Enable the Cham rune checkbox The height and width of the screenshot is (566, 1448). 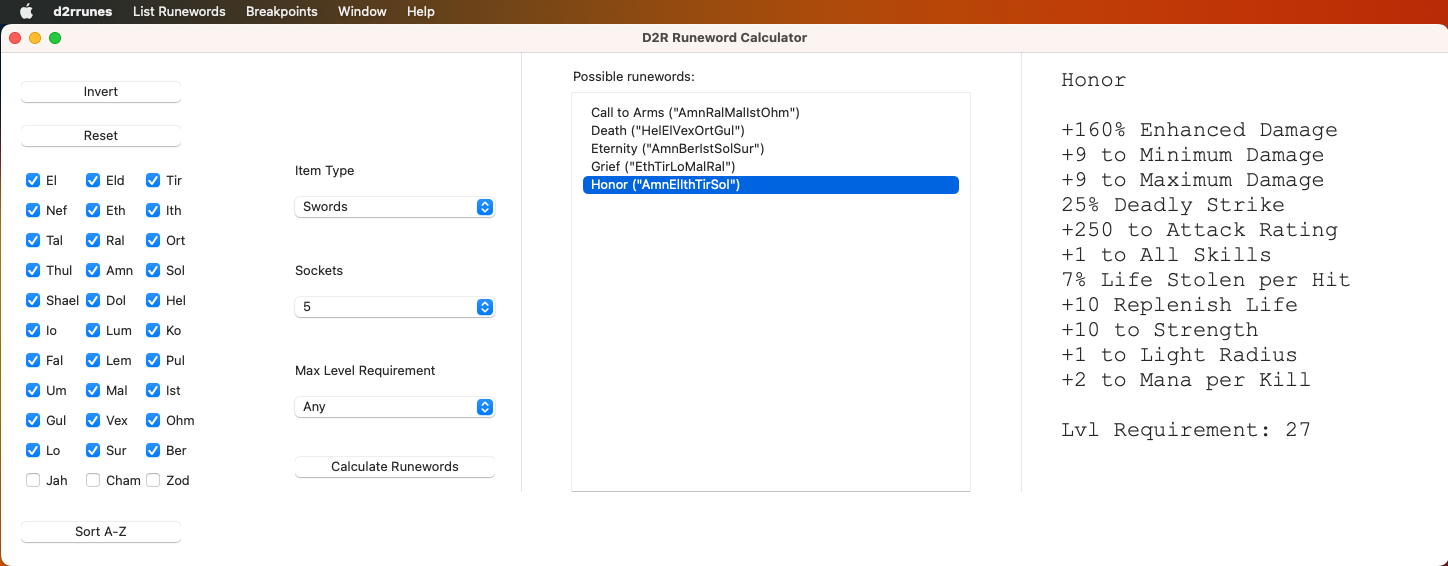point(93,481)
